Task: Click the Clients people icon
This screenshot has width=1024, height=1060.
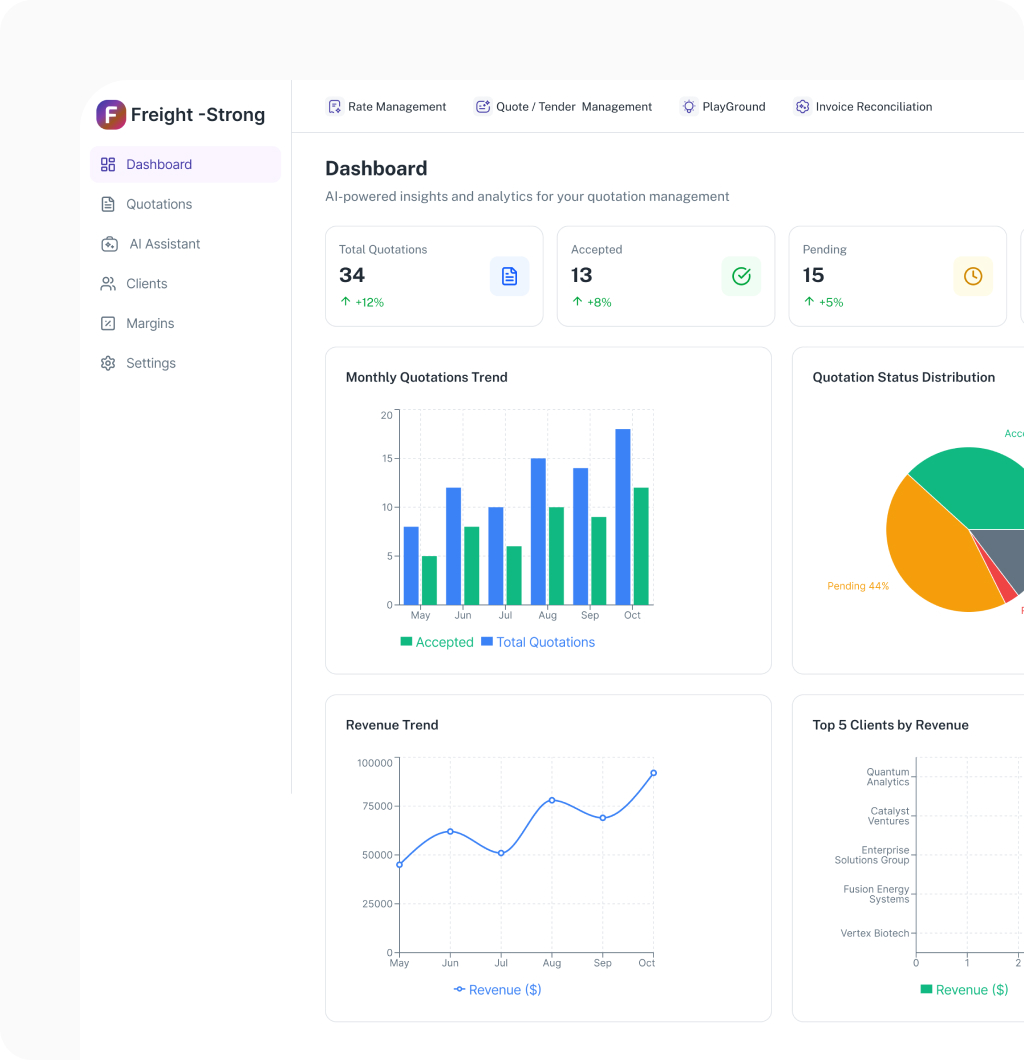Action: click(108, 283)
